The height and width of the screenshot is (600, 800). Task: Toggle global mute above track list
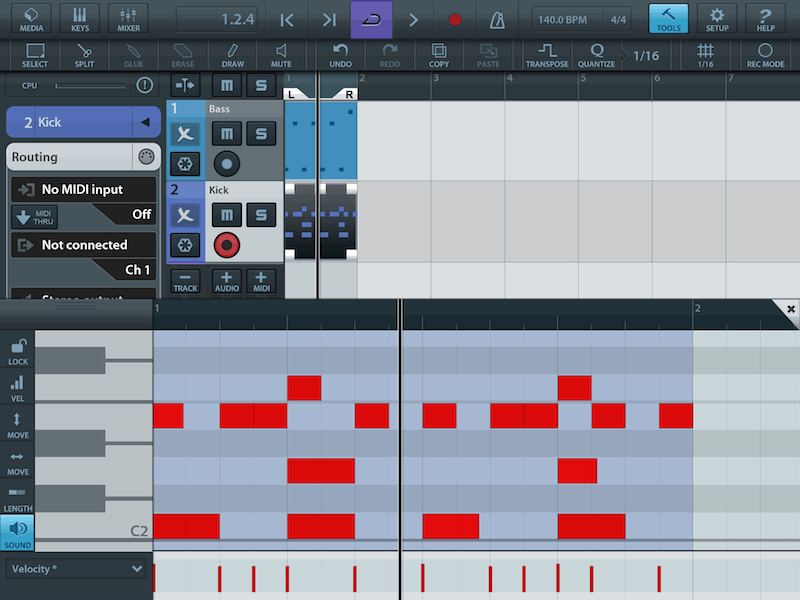pyautogui.click(x=227, y=85)
